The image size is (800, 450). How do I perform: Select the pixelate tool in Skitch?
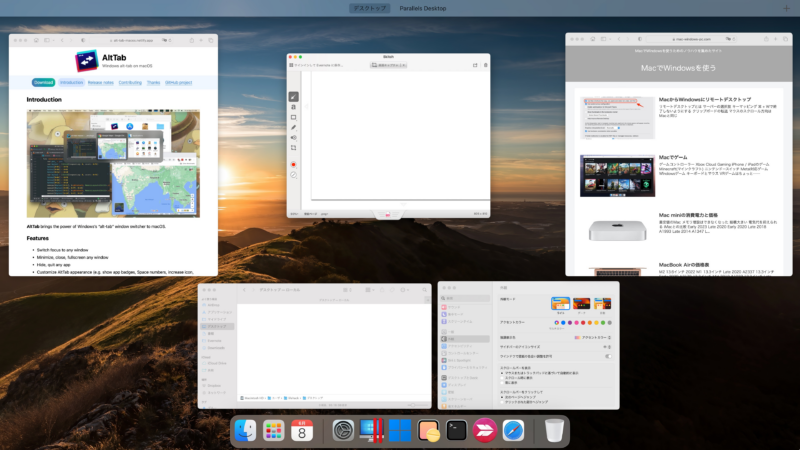coord(293,138)
